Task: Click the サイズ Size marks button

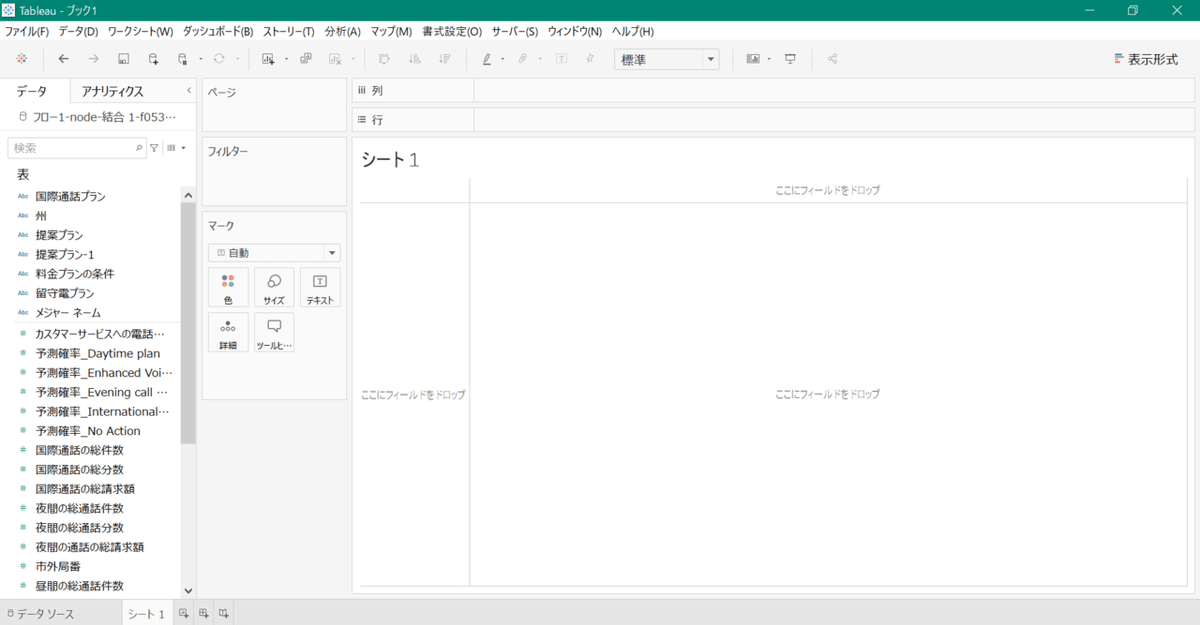Action: [x=274, y=287]
